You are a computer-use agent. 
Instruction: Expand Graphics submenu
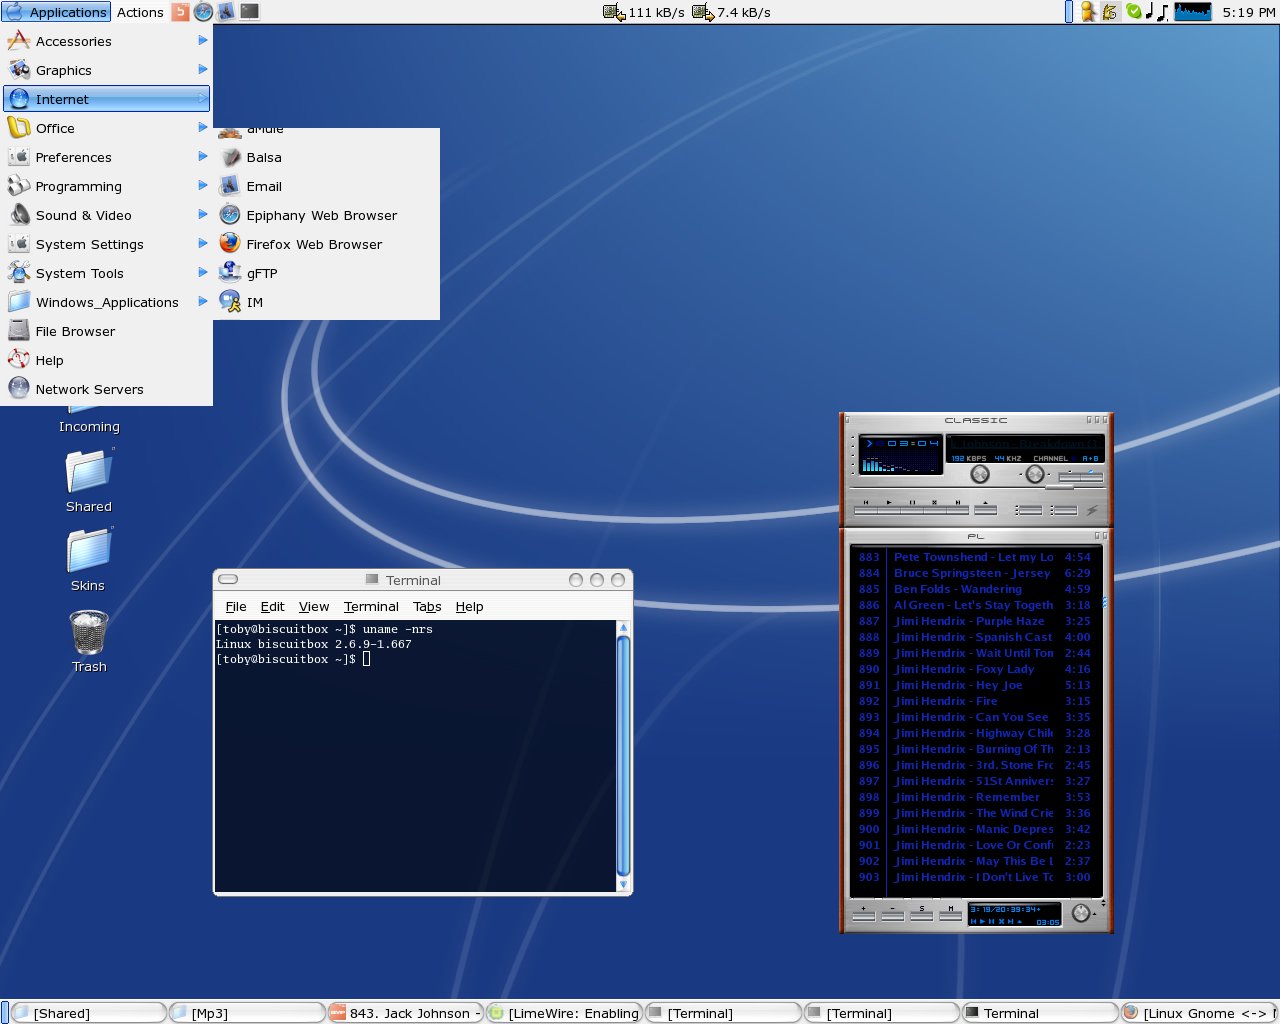[x=106, y=70]
